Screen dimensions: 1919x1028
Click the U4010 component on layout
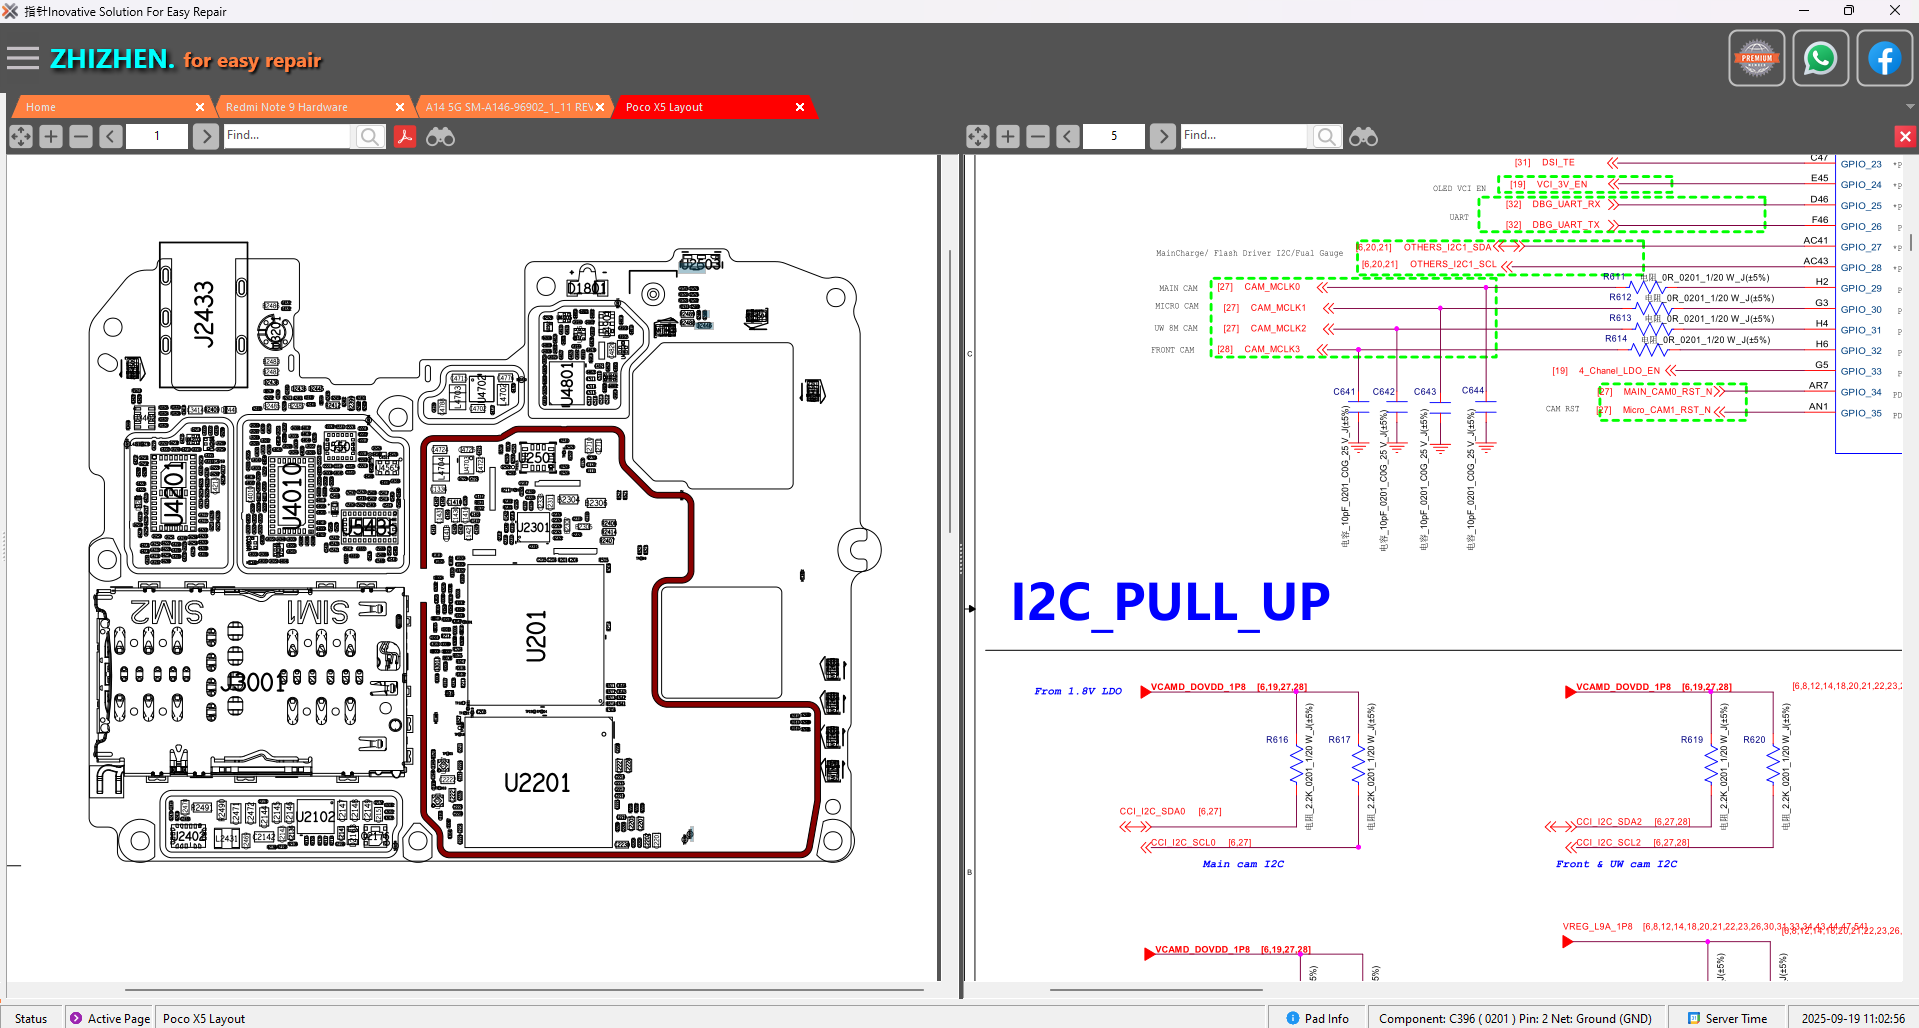(291, 497)
